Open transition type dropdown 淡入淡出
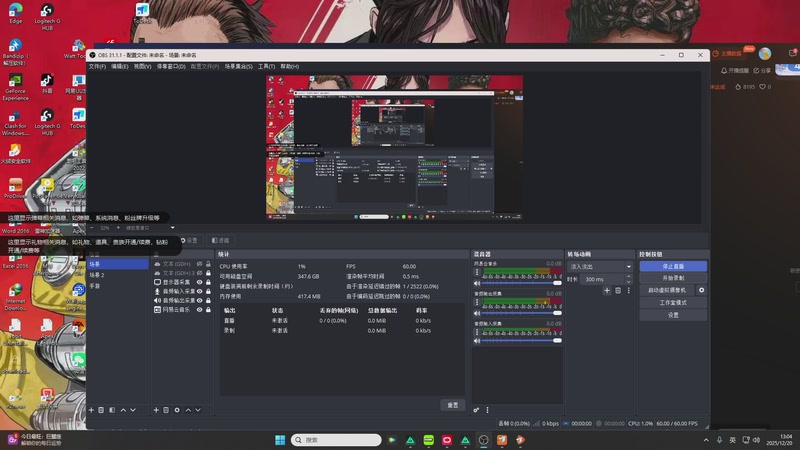800x450 pixels. pyautogui.click(x=600, y=267)
